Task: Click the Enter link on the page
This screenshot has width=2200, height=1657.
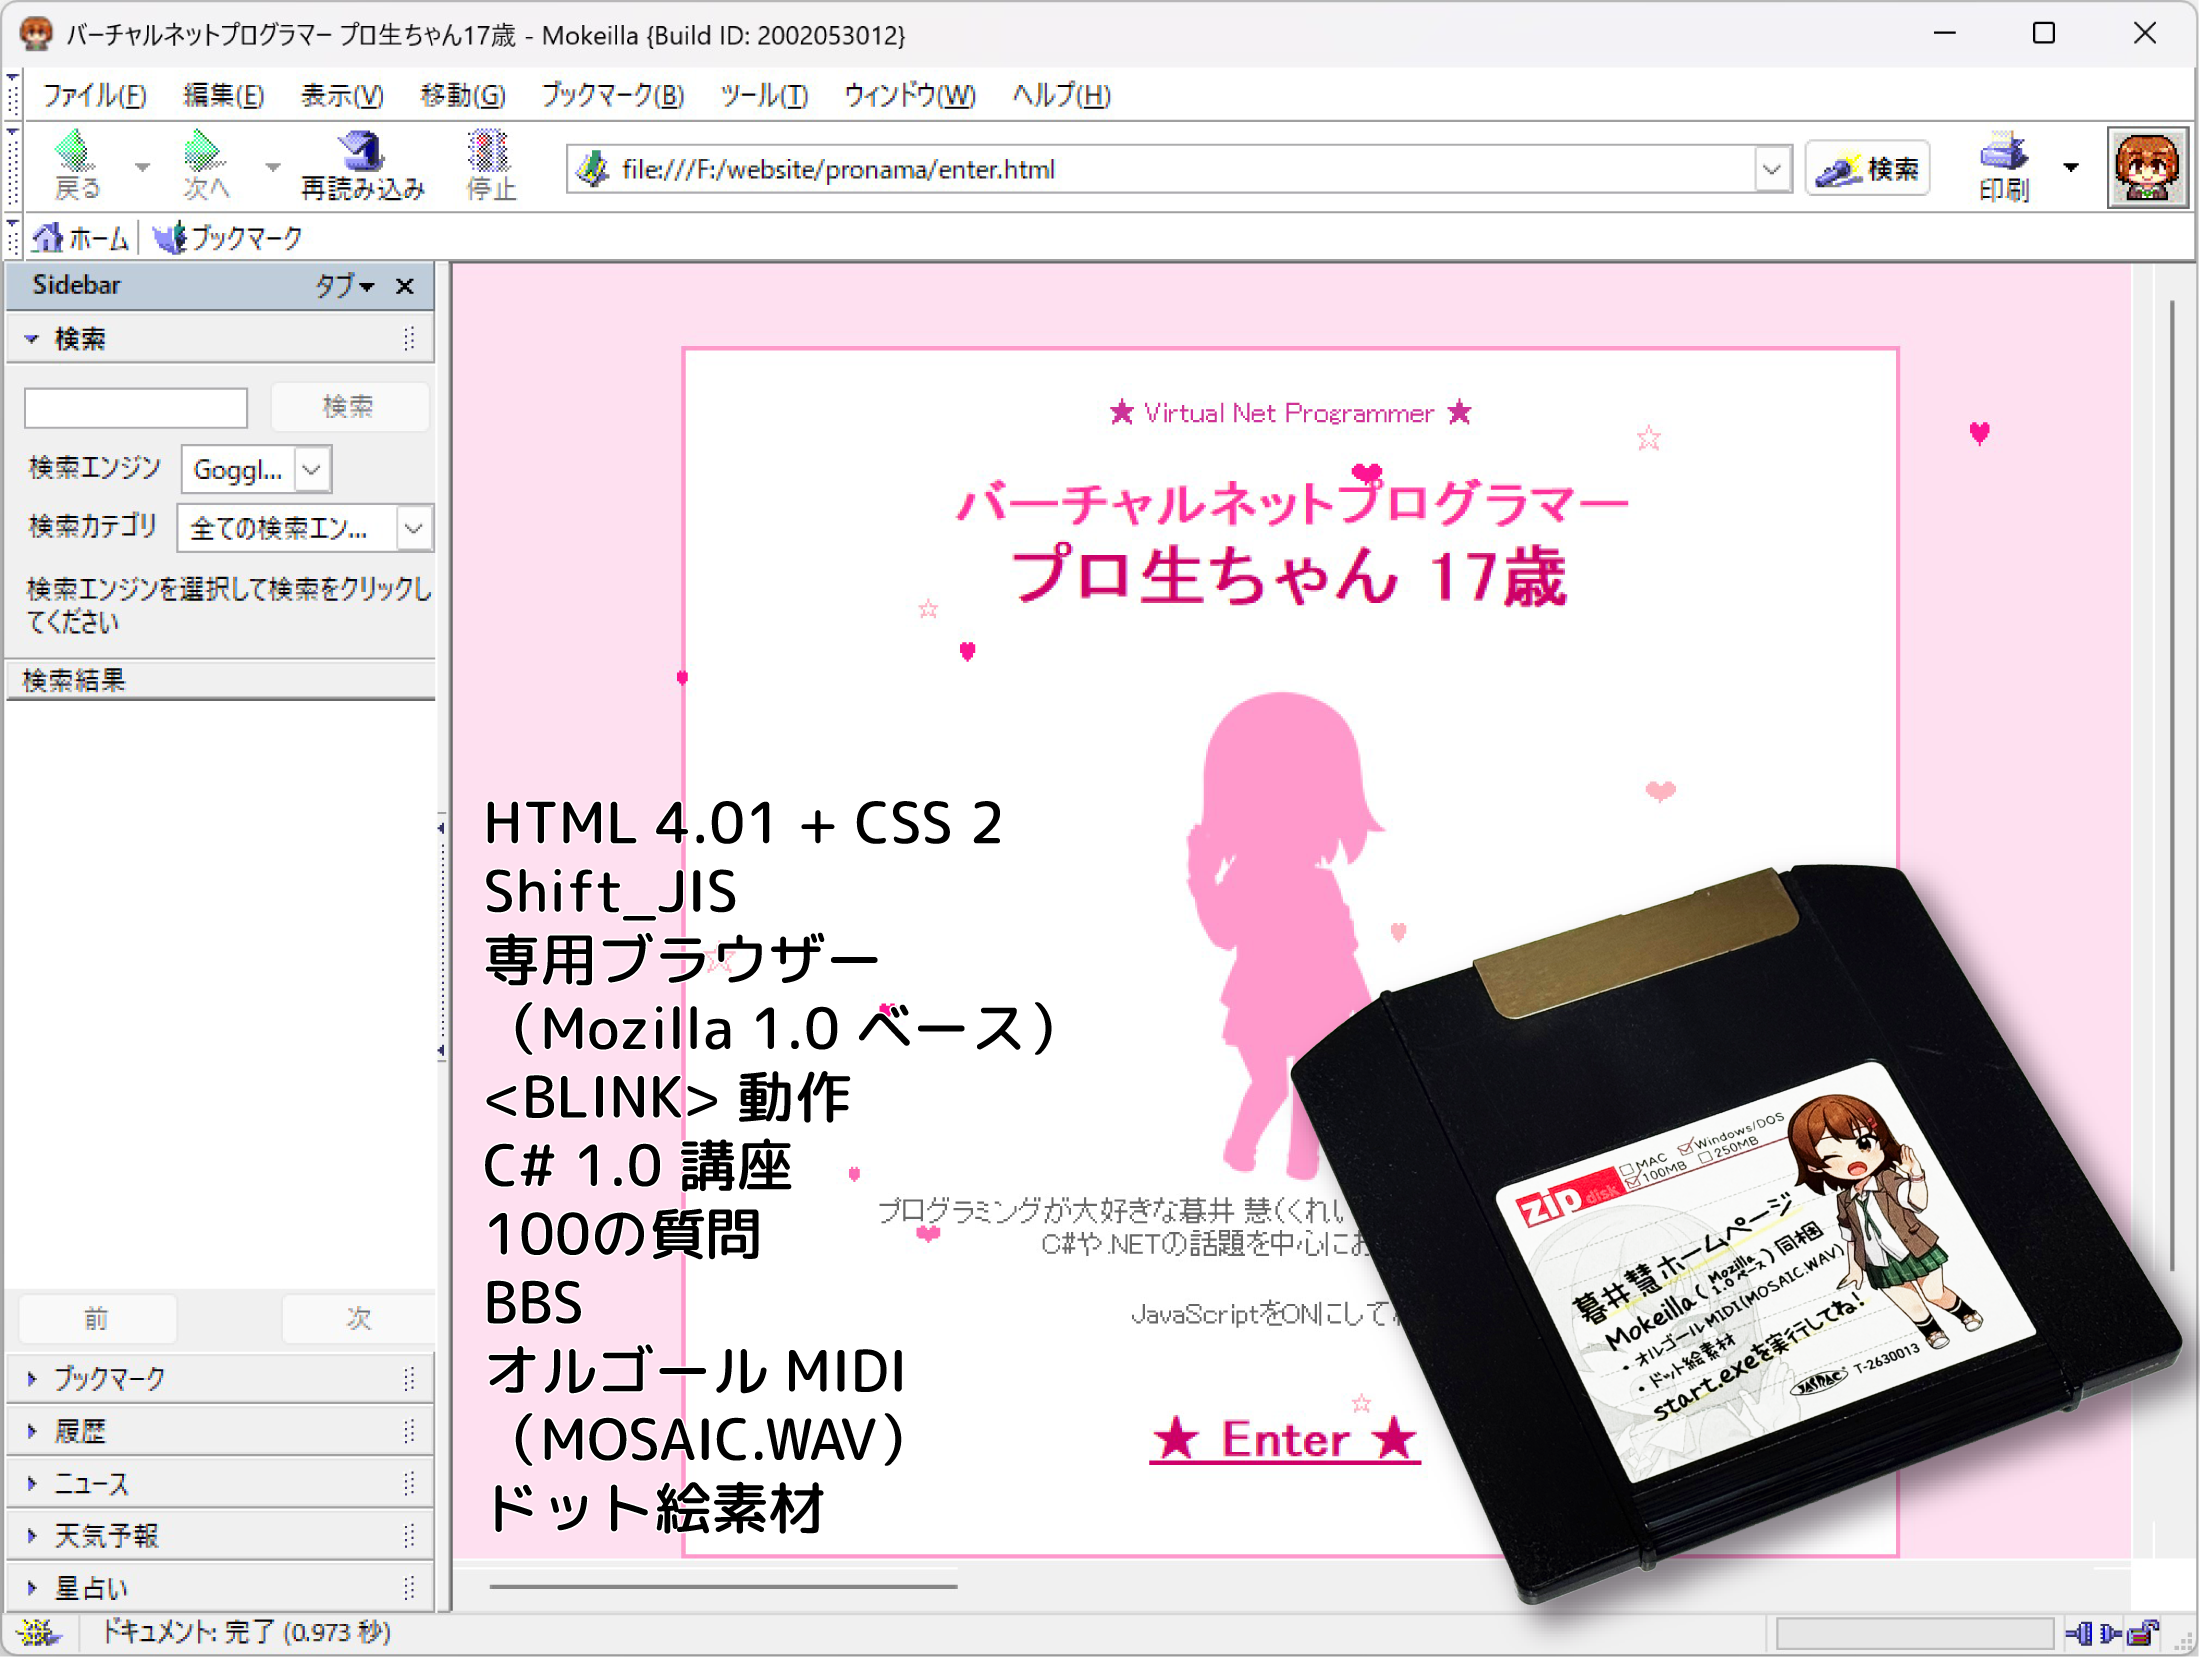Action: (x=1285, y=1440)
